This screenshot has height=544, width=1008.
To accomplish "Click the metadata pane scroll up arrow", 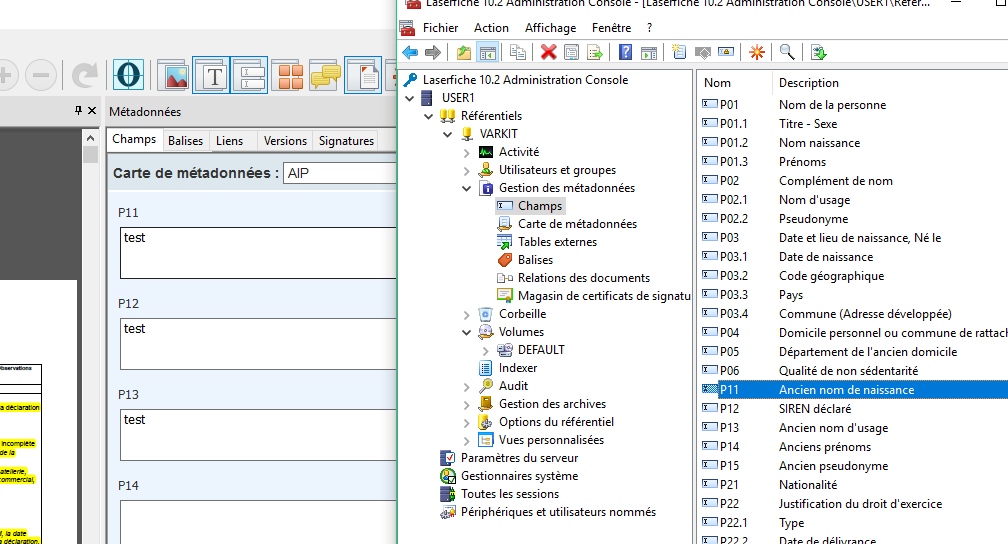I will point(91,138).
